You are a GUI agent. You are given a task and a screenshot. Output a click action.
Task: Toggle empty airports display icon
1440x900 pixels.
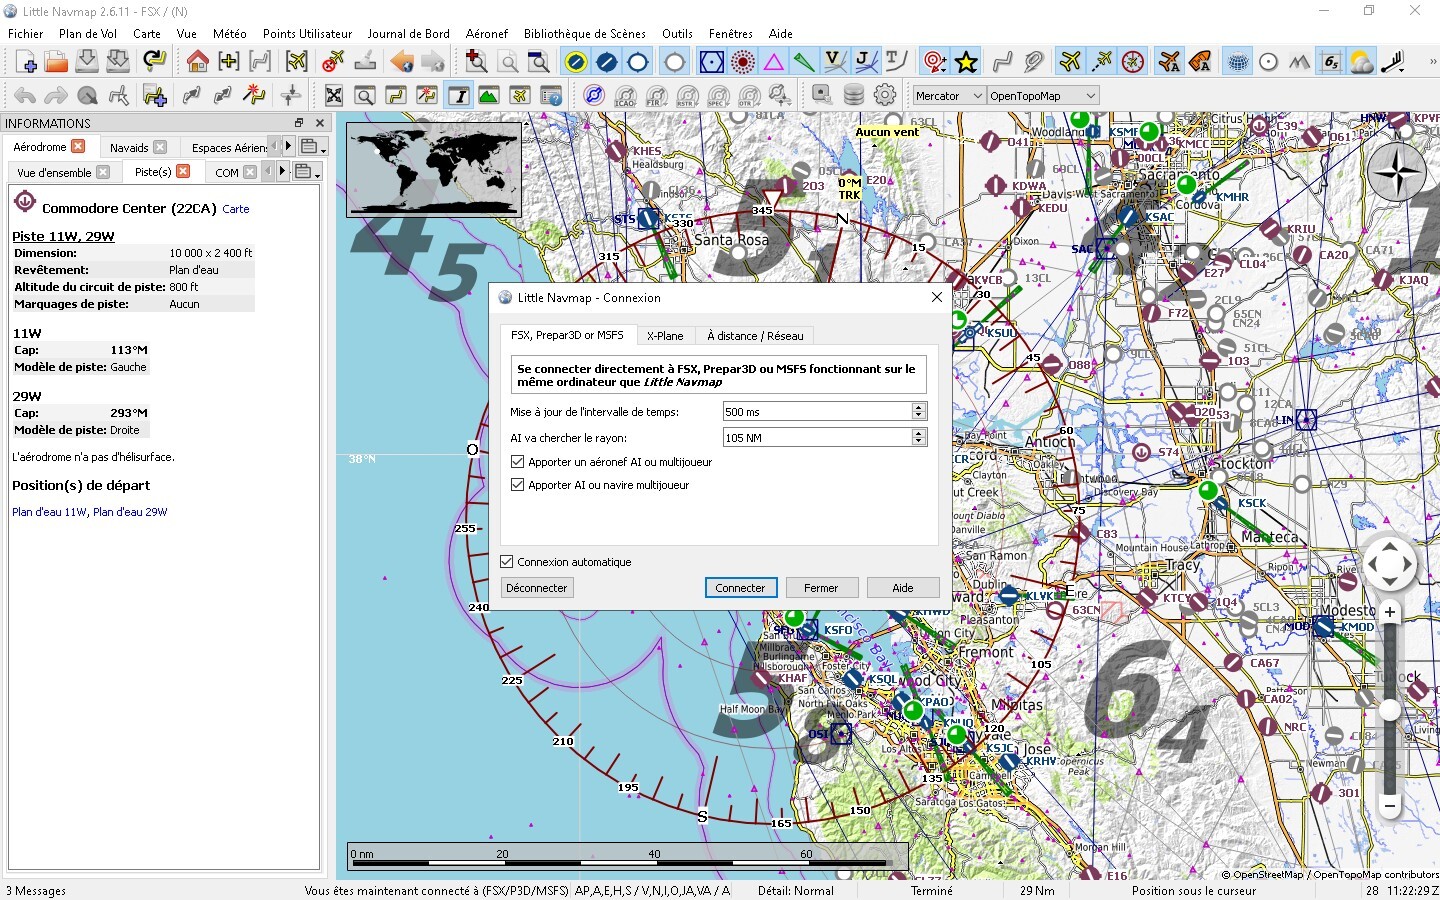point(675,62)
